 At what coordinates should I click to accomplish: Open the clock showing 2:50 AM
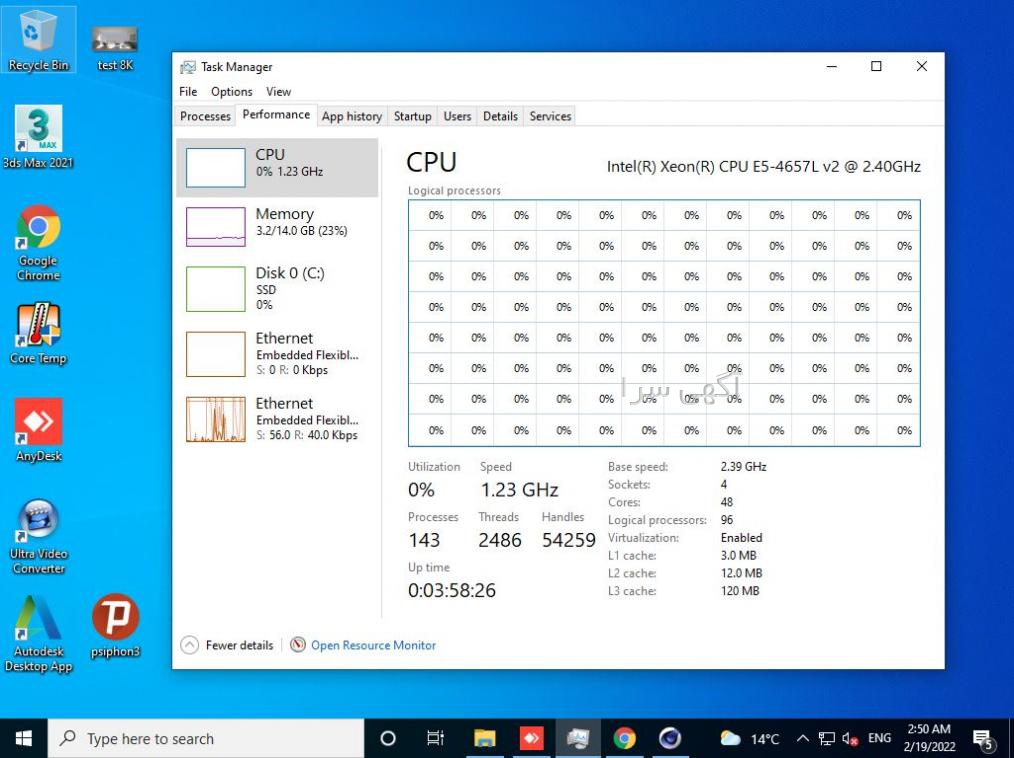[929, 738]
